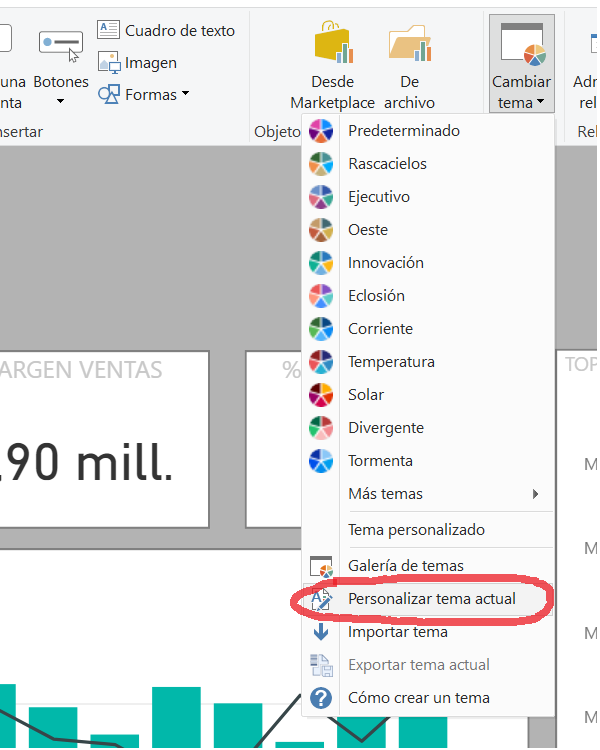Click the Corriente theme color wheel icon
Screen dimensions: 600x750
[321, 329]
